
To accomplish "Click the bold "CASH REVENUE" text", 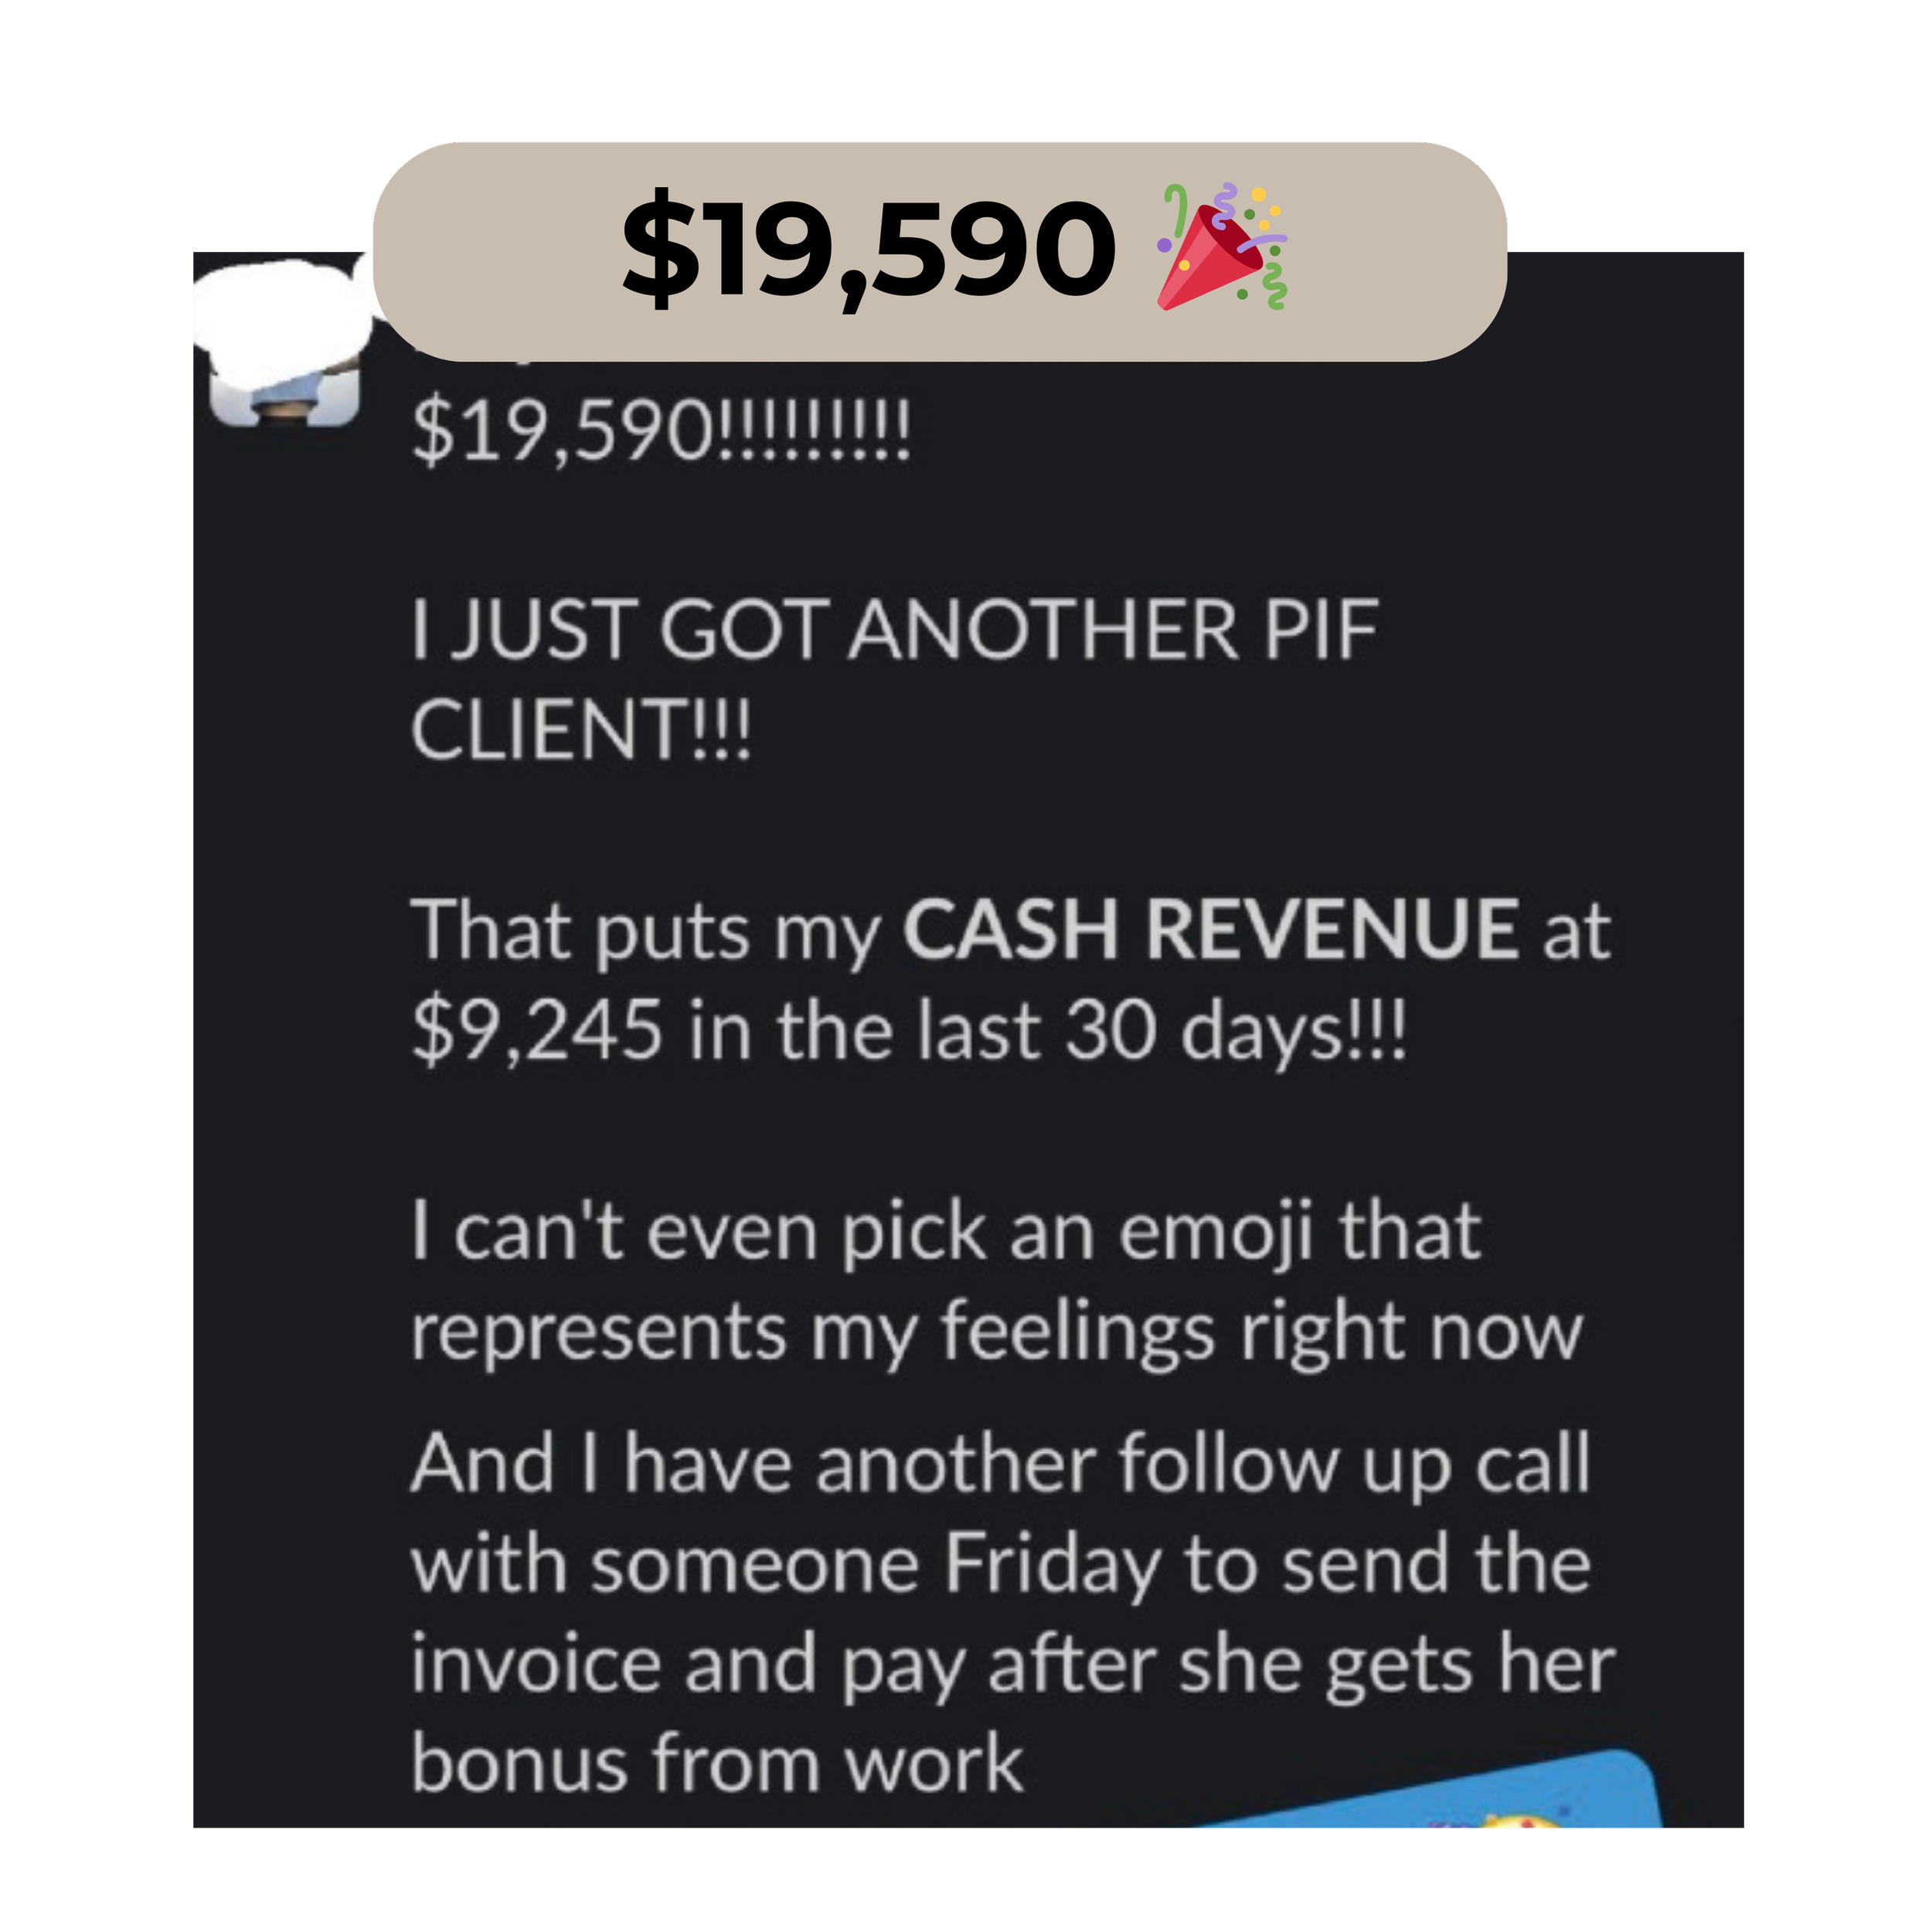I will (1211, 929).
